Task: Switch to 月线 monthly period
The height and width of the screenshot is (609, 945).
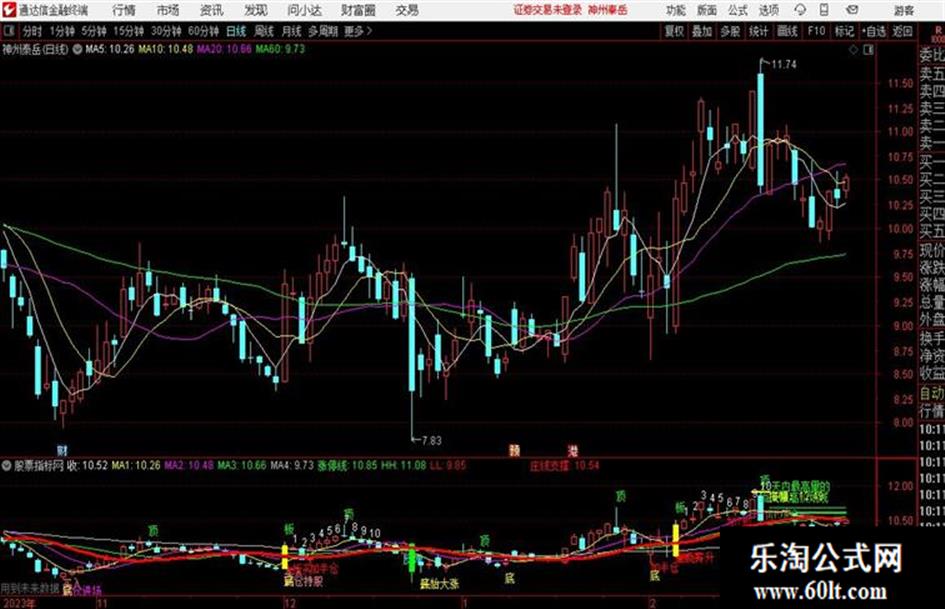Action: click(x=292, y=31)
